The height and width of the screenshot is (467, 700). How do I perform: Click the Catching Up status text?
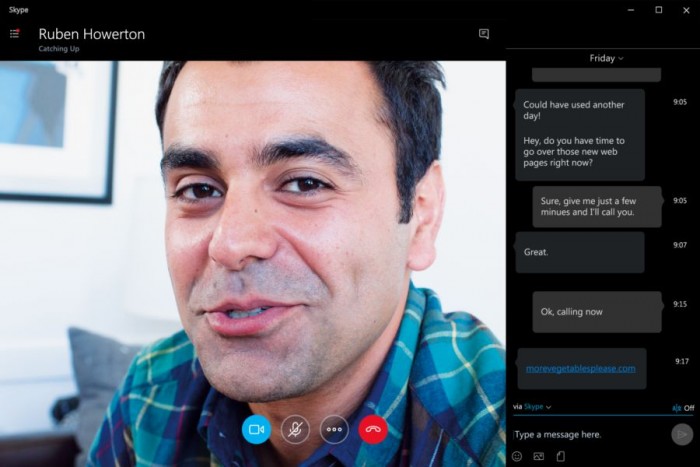pyautogui.click(x=58, y=49)
